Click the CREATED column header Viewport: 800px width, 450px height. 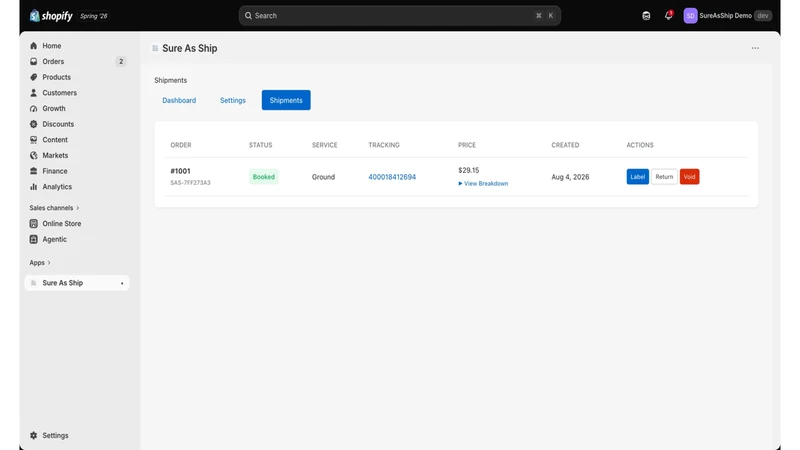(565, 145)
